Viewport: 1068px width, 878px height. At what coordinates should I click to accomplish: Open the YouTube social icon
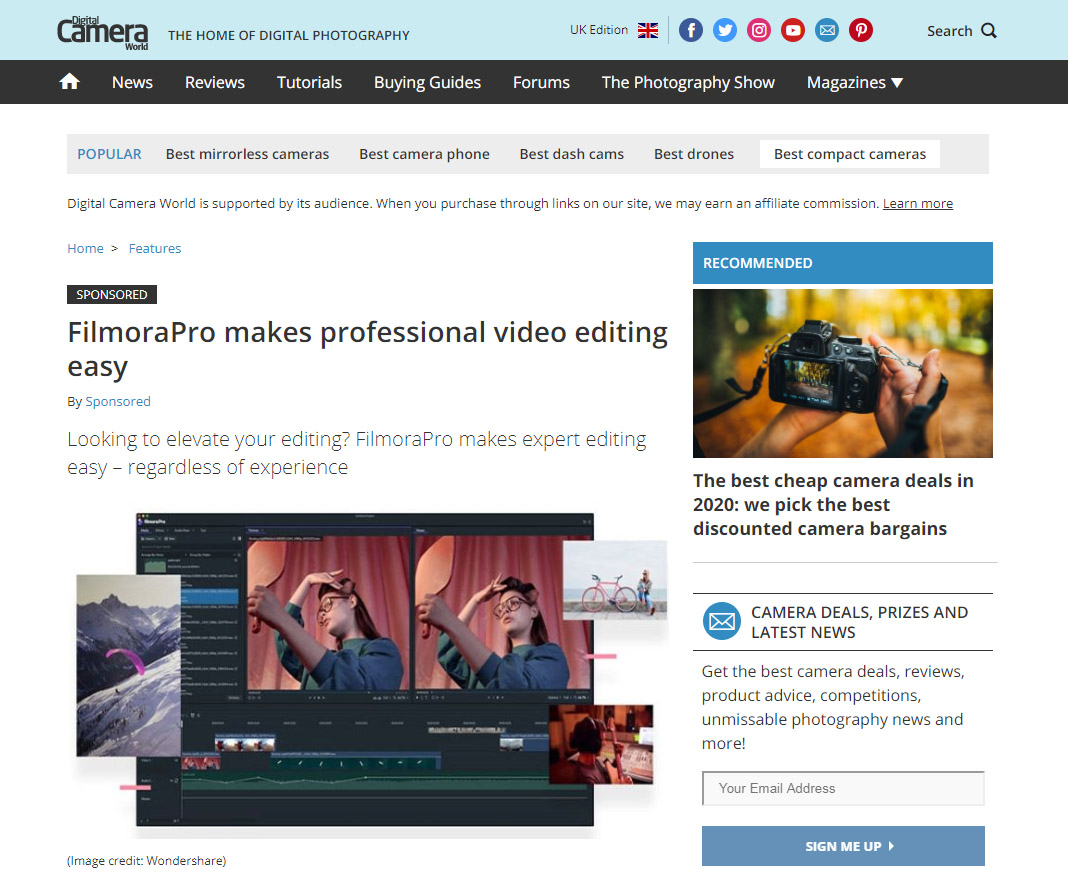(793, 31)
